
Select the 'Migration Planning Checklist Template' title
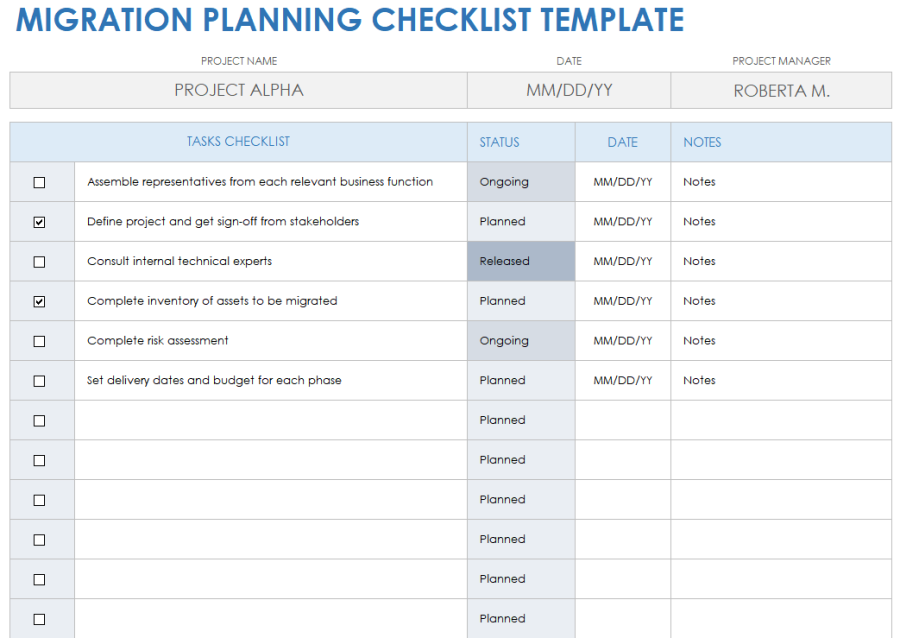(350, 20)
